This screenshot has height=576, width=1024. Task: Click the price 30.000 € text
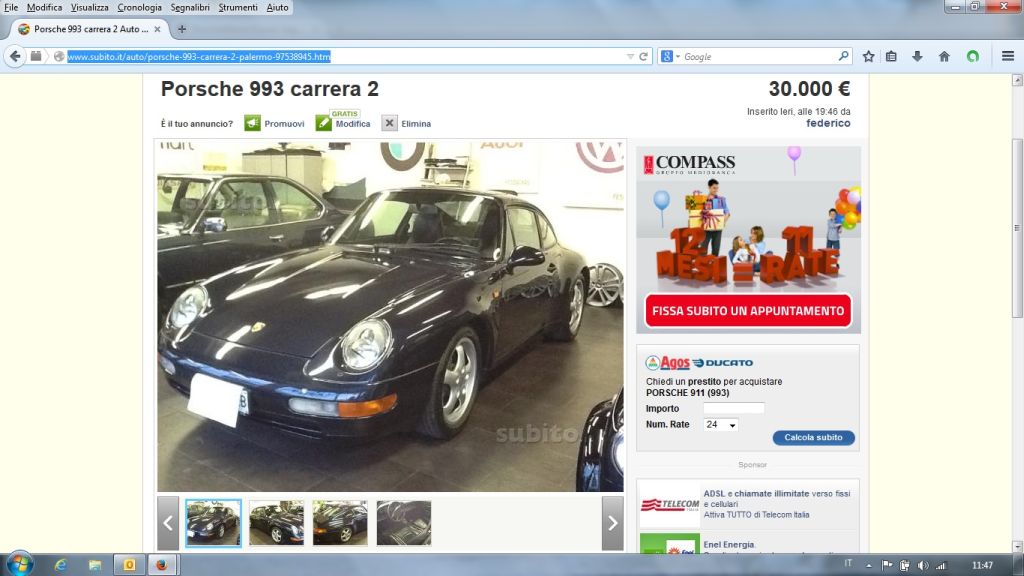(809, 89)
